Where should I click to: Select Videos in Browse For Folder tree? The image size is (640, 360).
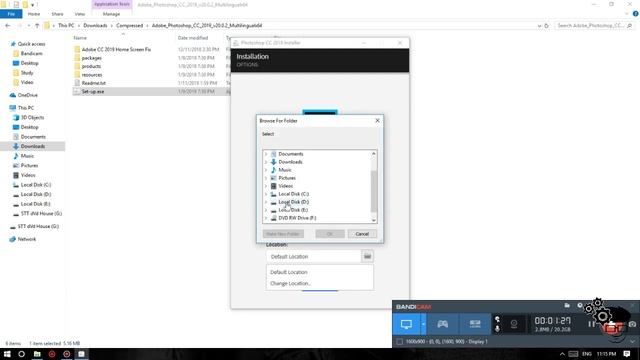286,186
